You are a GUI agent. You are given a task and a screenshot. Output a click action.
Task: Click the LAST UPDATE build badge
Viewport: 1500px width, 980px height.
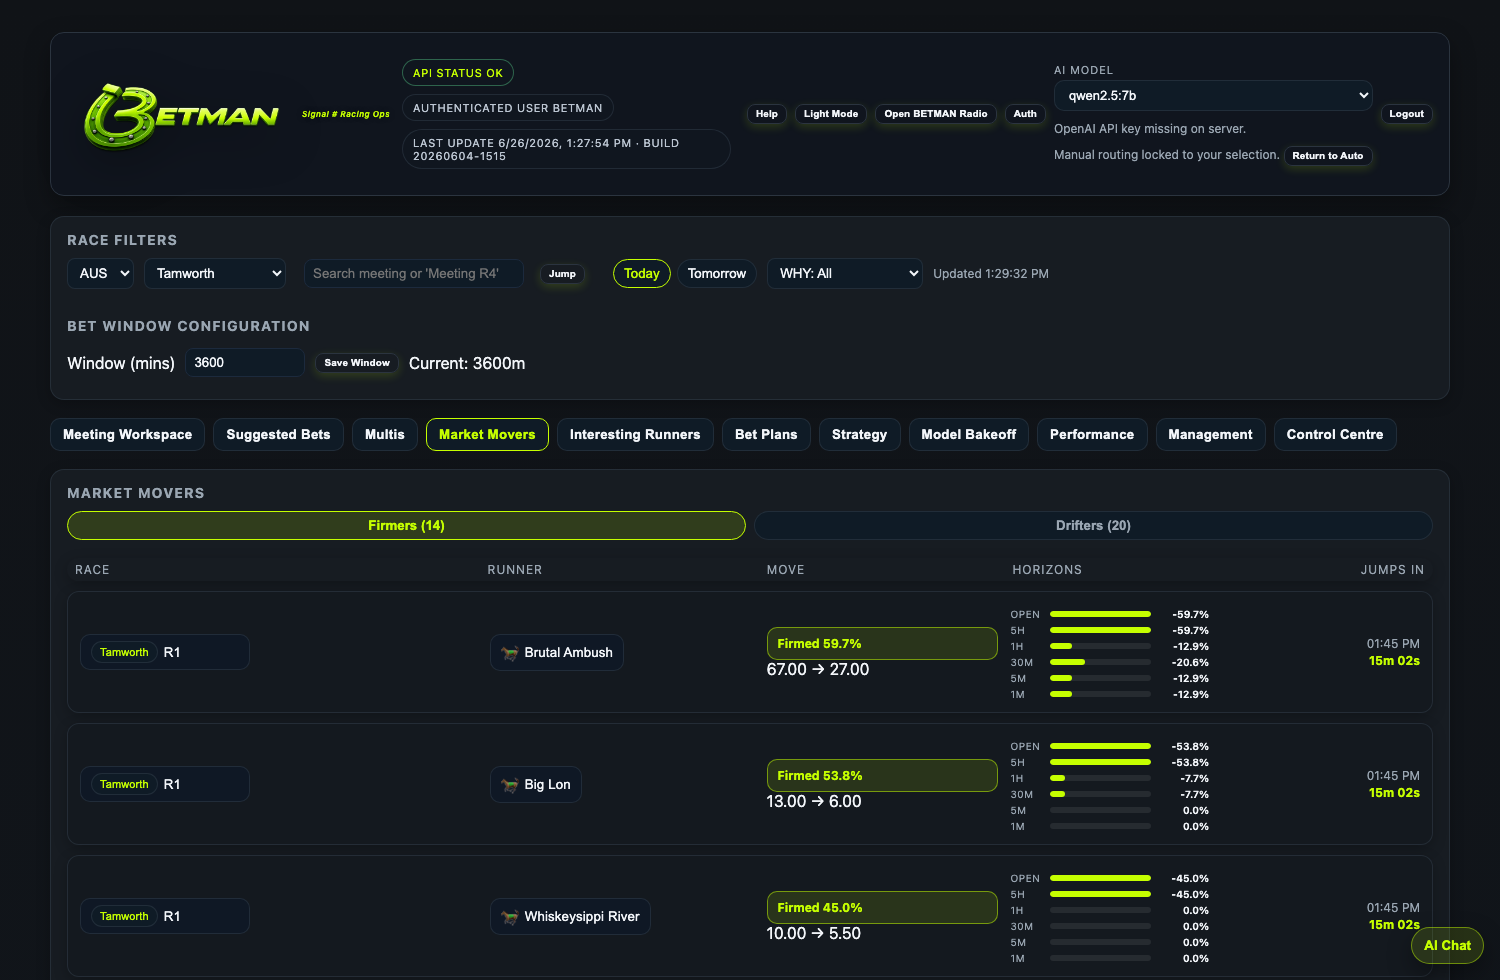tap(566, 149)
